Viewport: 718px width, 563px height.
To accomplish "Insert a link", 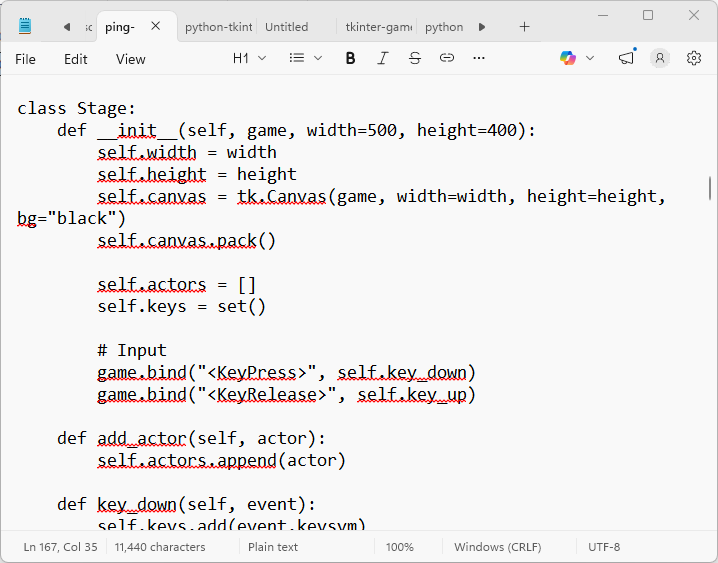I will click(x=447, y=58).
